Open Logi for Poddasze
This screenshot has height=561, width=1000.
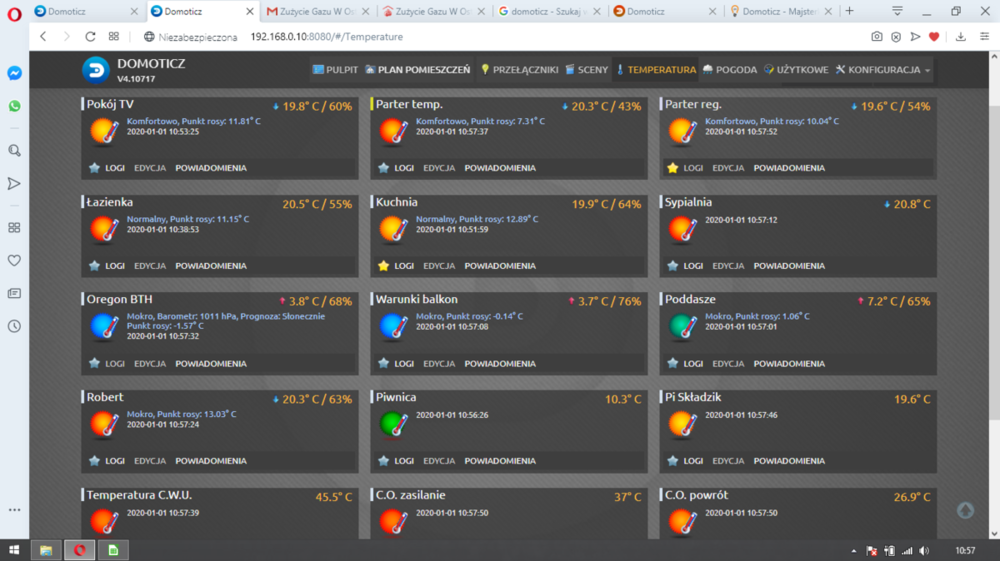click(x=693, y=363)
